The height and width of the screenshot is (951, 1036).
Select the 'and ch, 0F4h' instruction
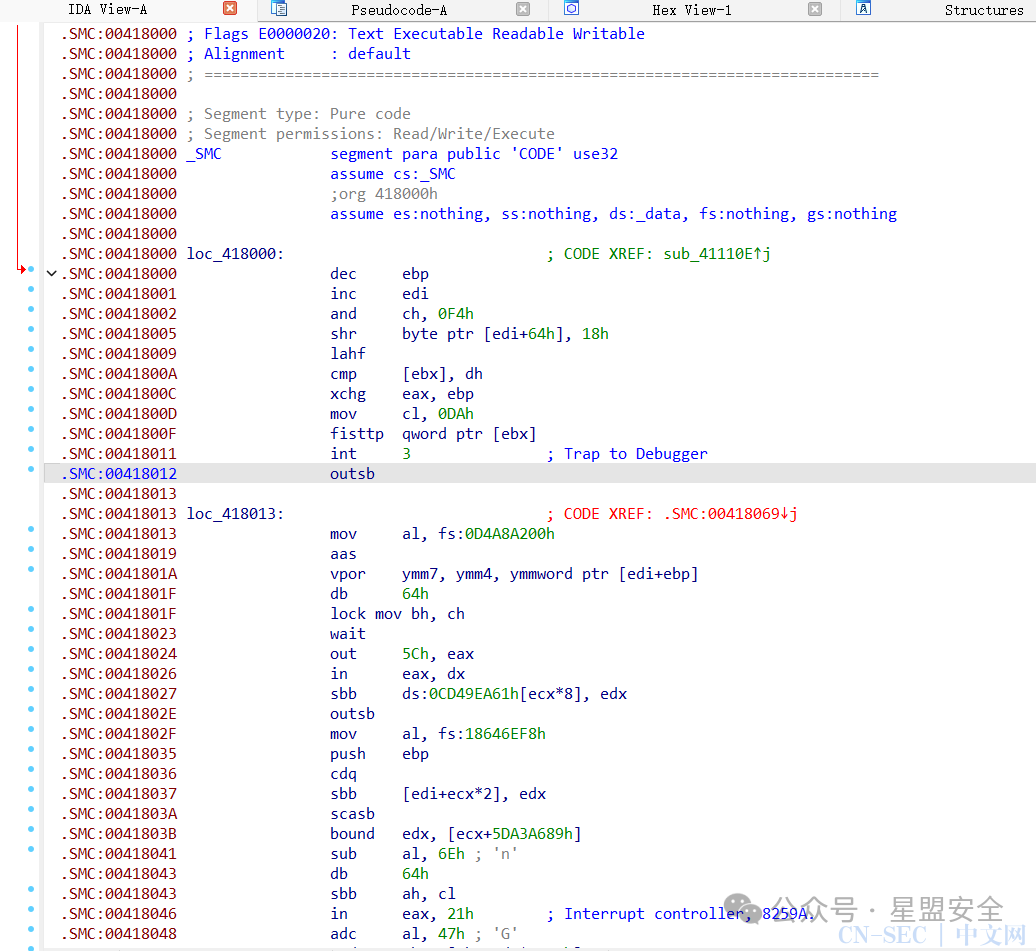click(x=402, y=313)
